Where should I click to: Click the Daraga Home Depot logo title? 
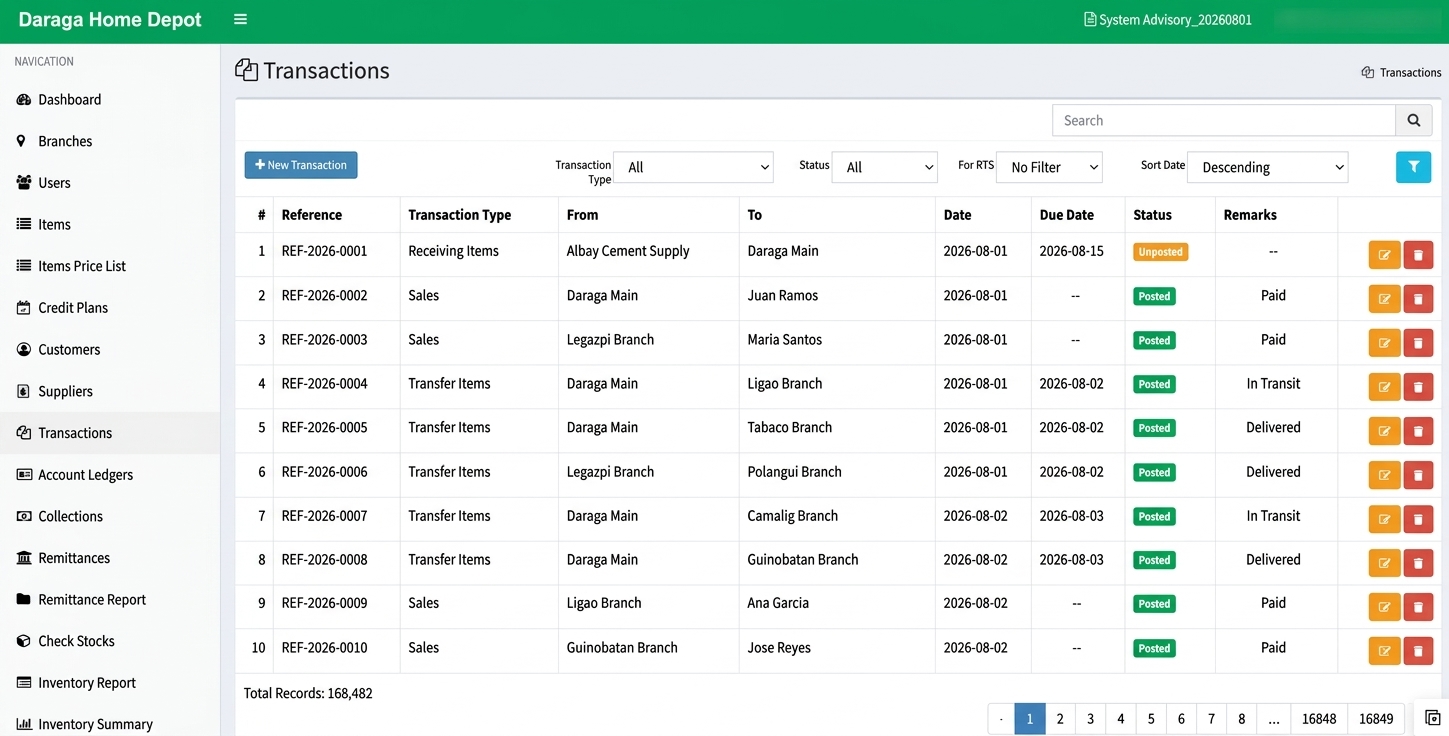(x=110, y=20)
